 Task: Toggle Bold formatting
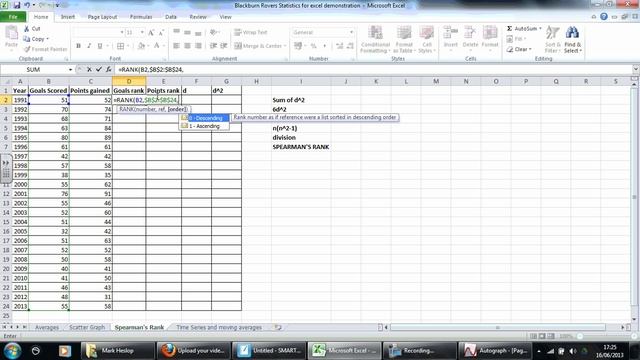click(x=78, y=46)
